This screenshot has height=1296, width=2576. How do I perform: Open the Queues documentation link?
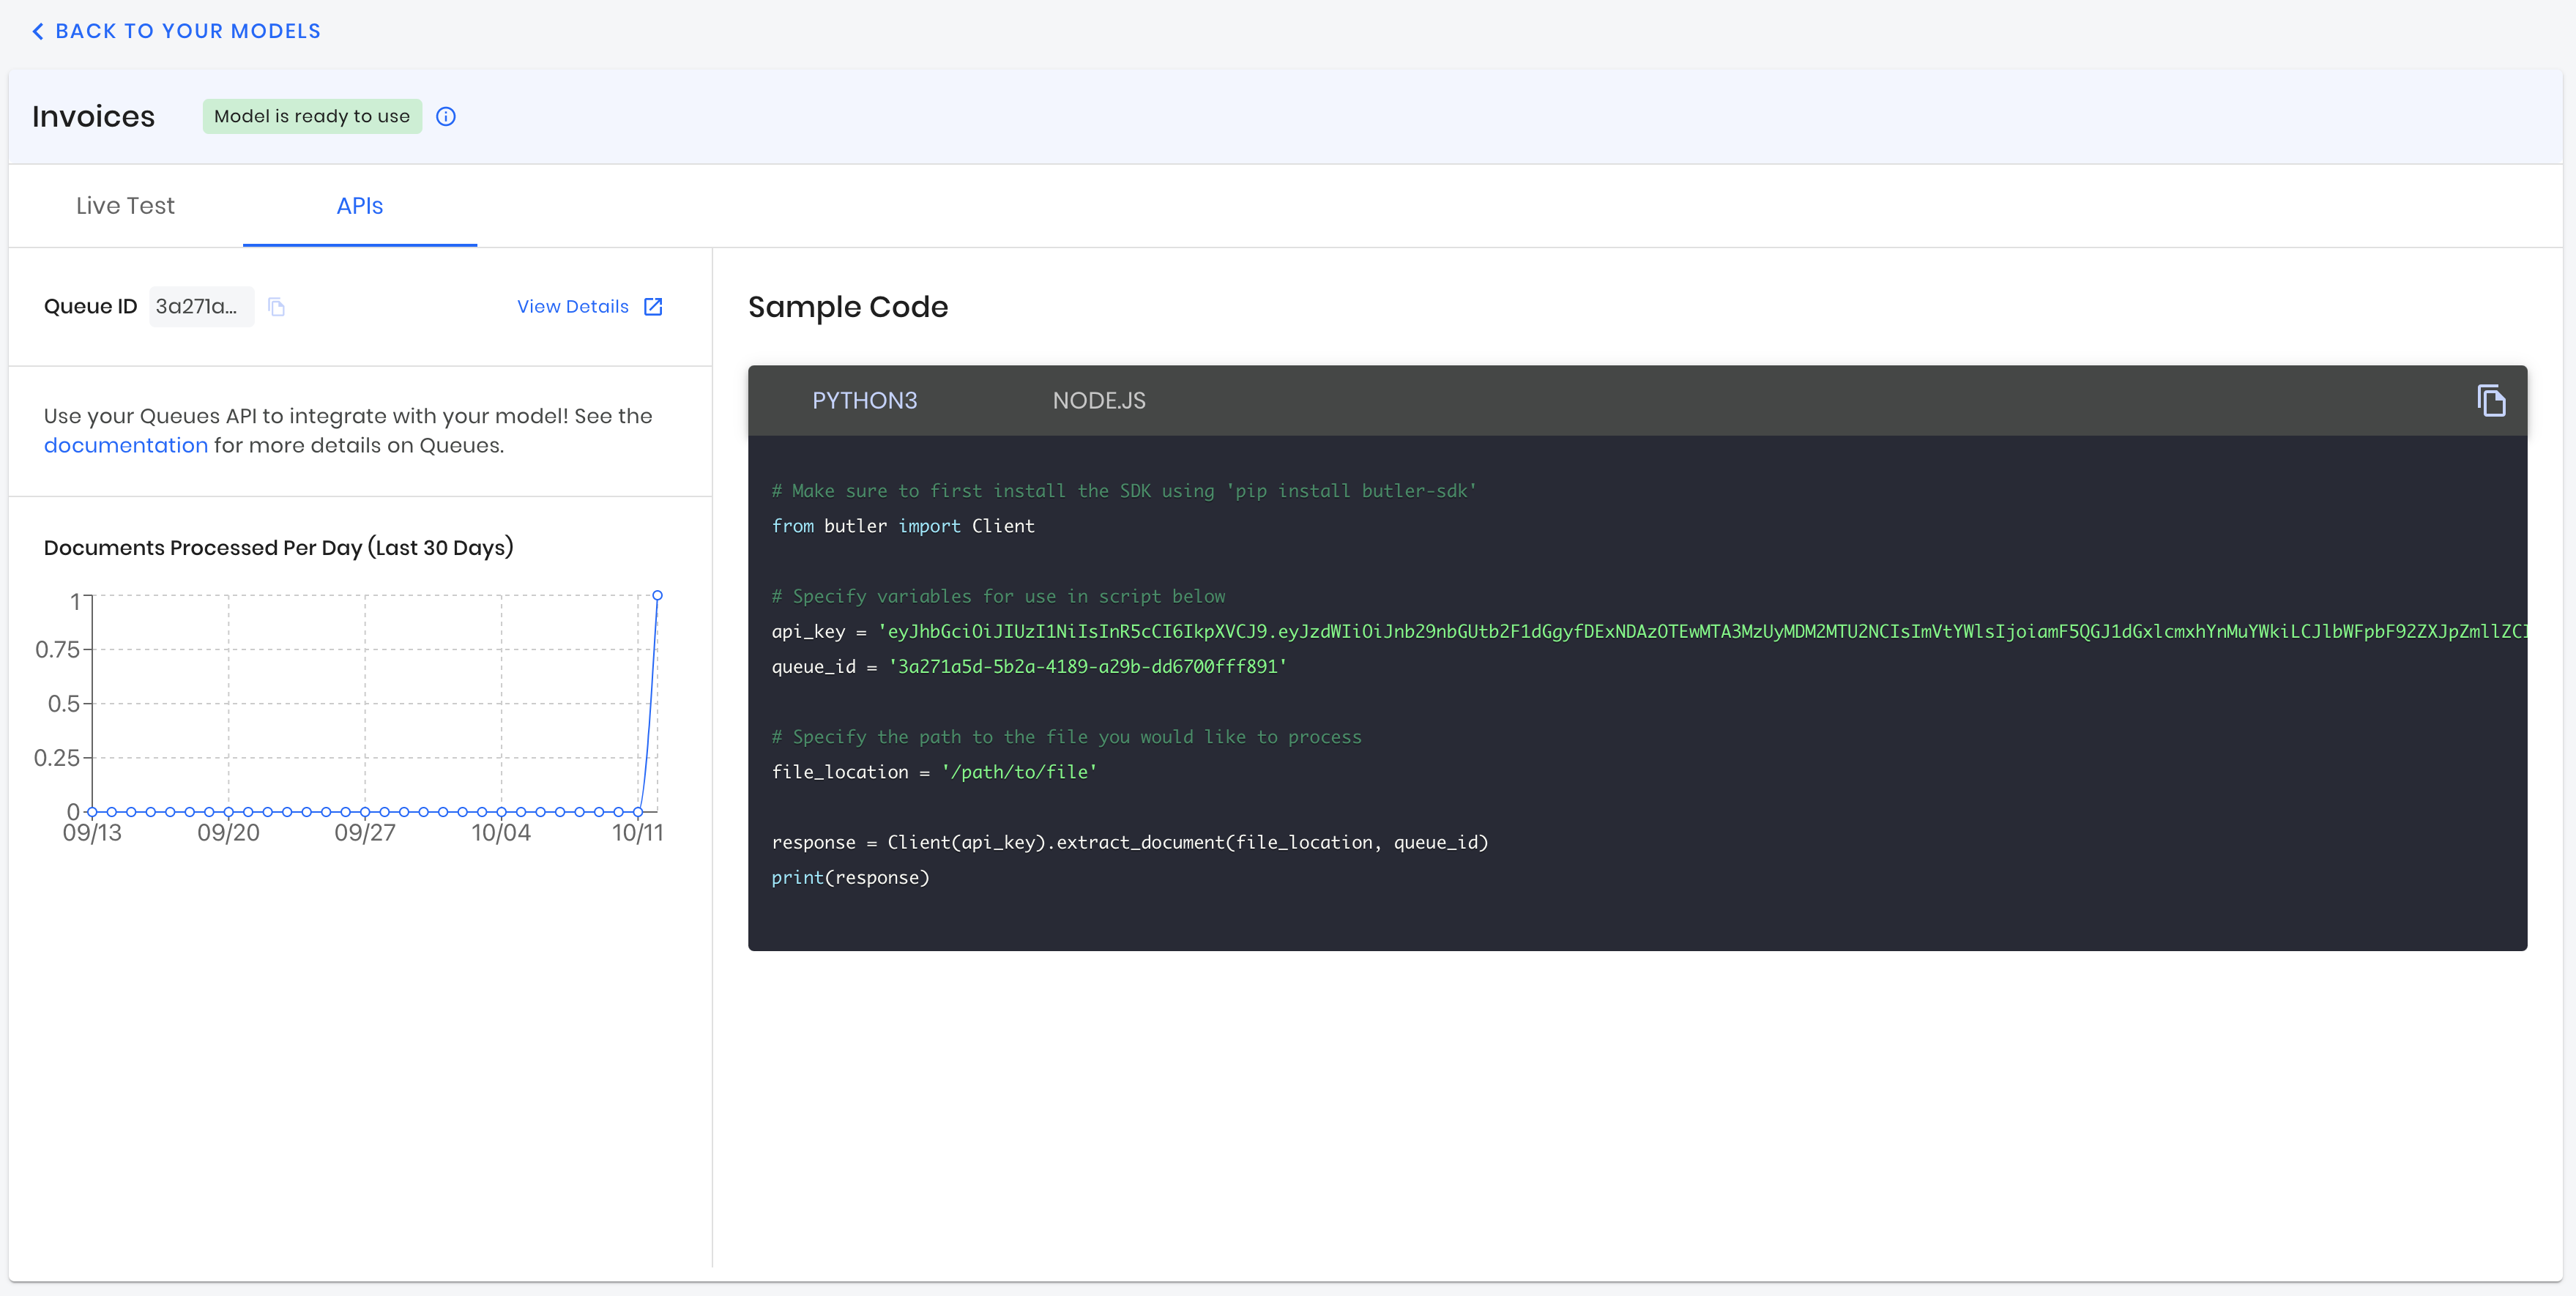point(126,445)
